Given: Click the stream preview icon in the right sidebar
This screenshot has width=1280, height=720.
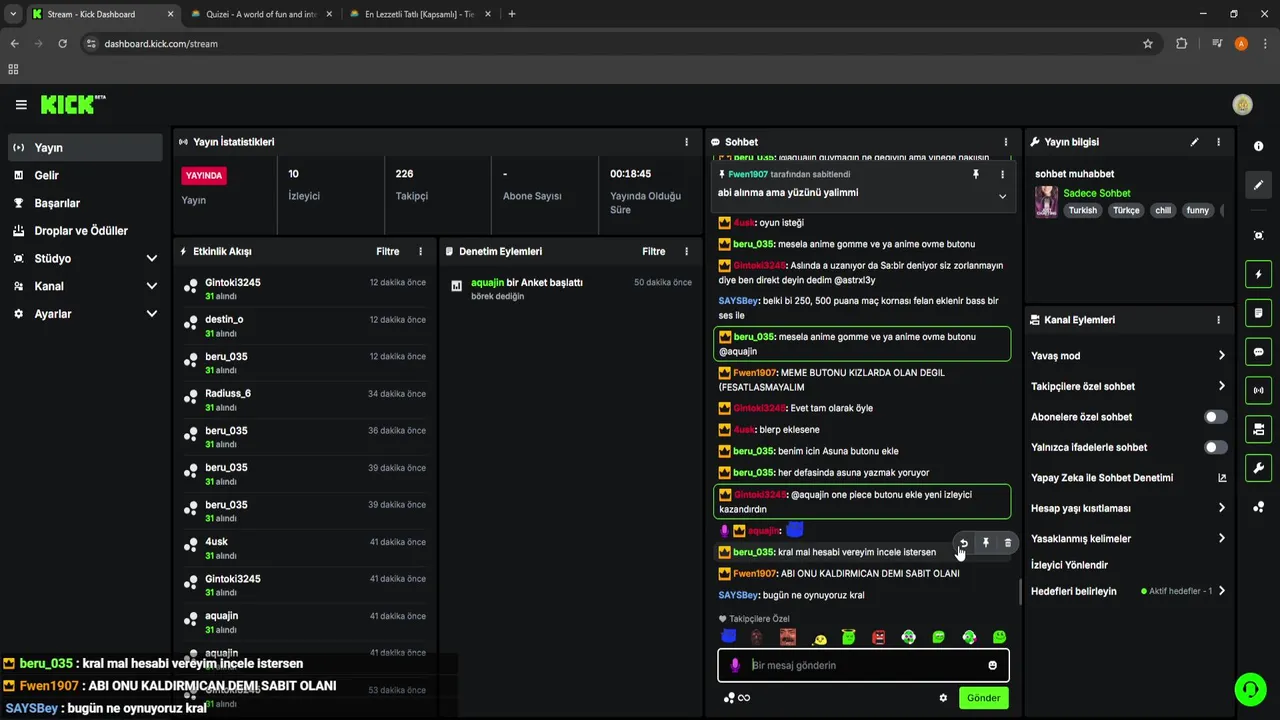Looking at the screenshot, I should (x=1258, y=235).
